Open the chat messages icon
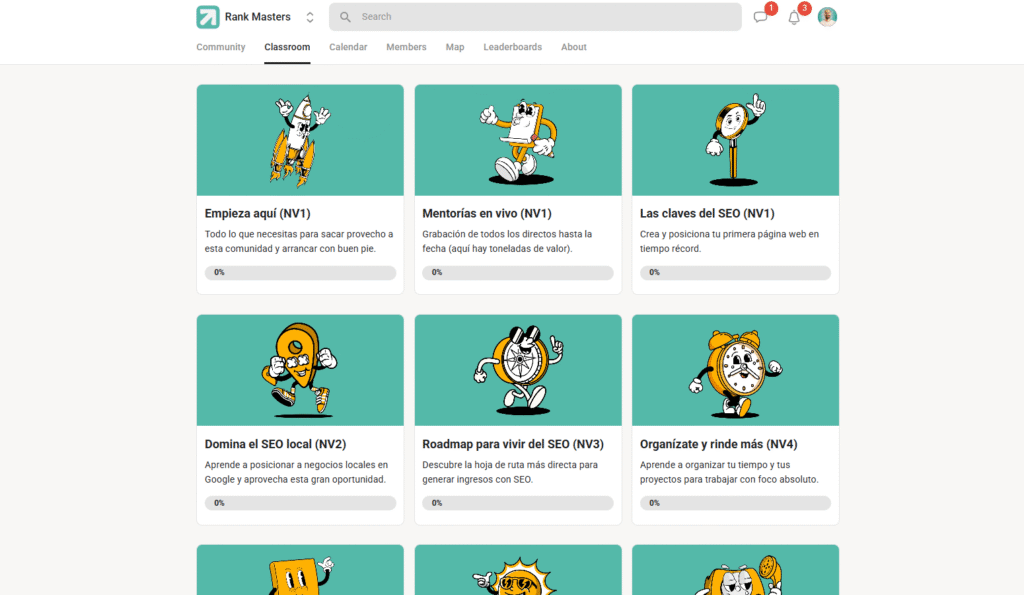1024x595 pixels. click(761, 17)
